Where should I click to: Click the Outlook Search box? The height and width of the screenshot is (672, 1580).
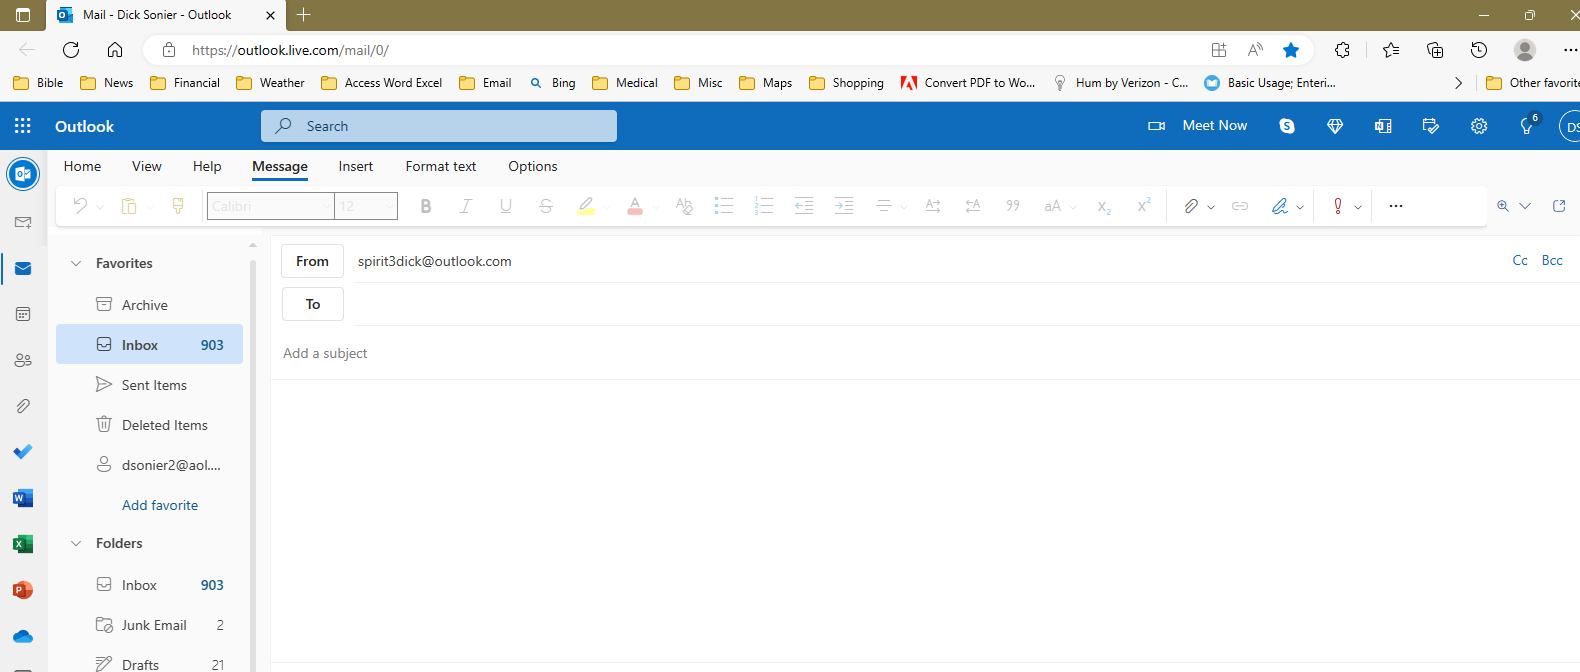439,126
